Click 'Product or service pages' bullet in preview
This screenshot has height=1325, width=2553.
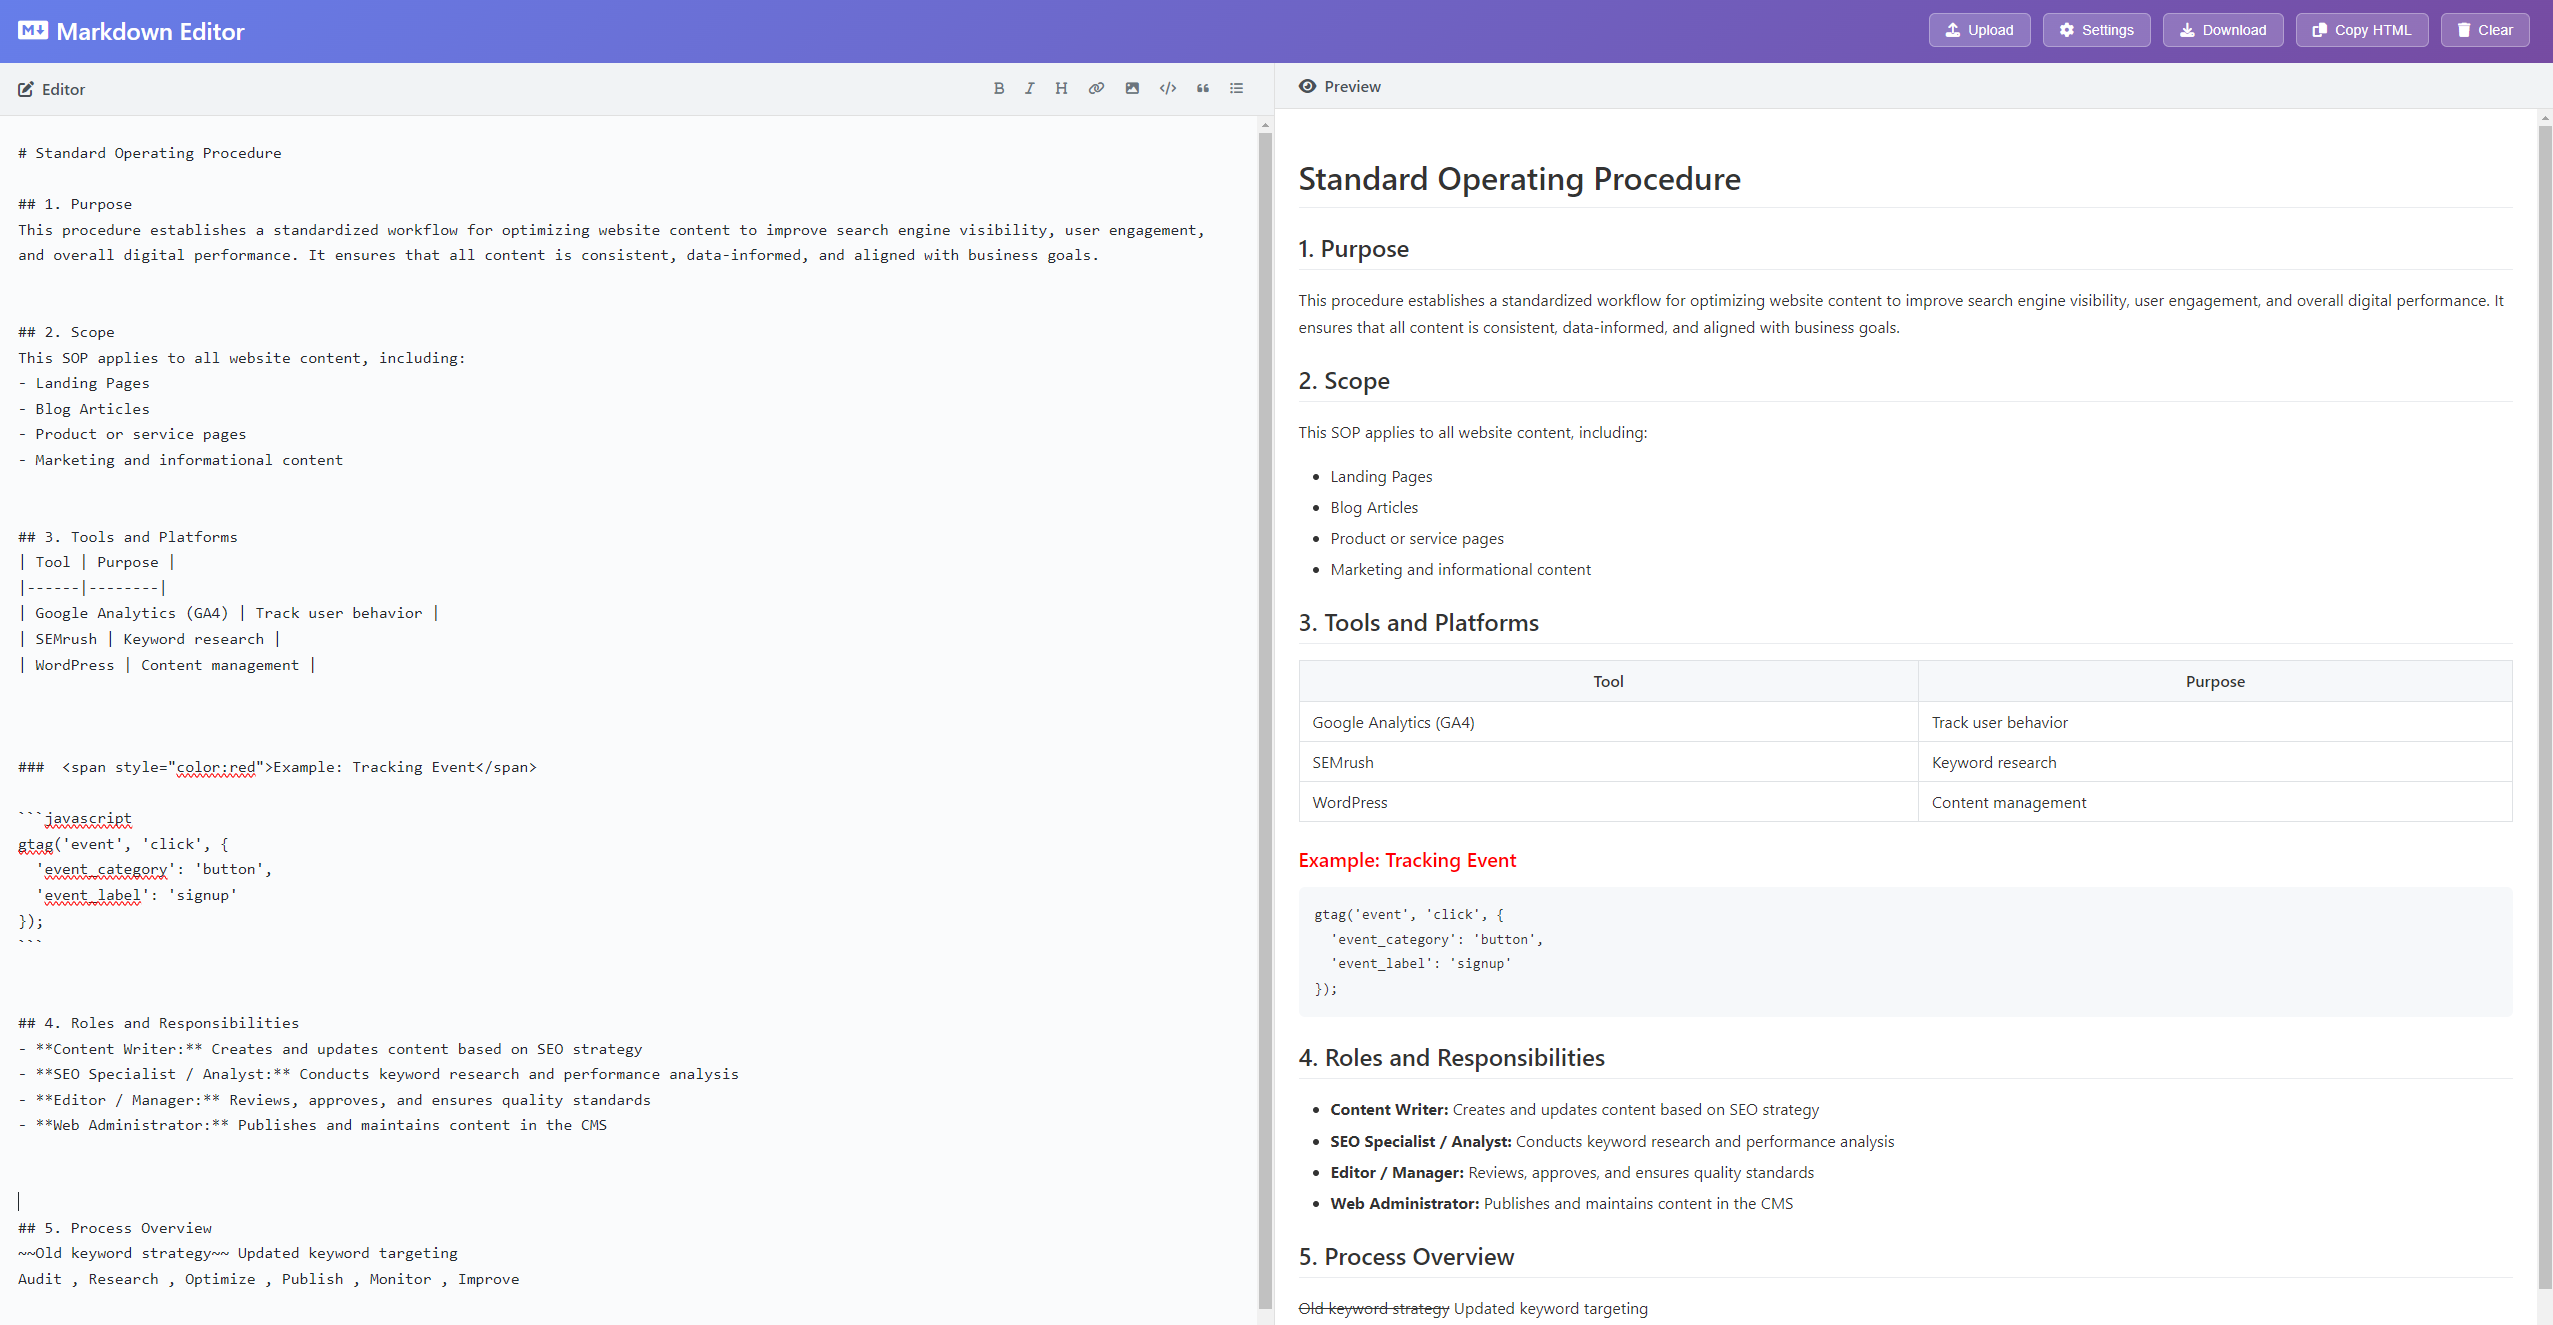1416,539
